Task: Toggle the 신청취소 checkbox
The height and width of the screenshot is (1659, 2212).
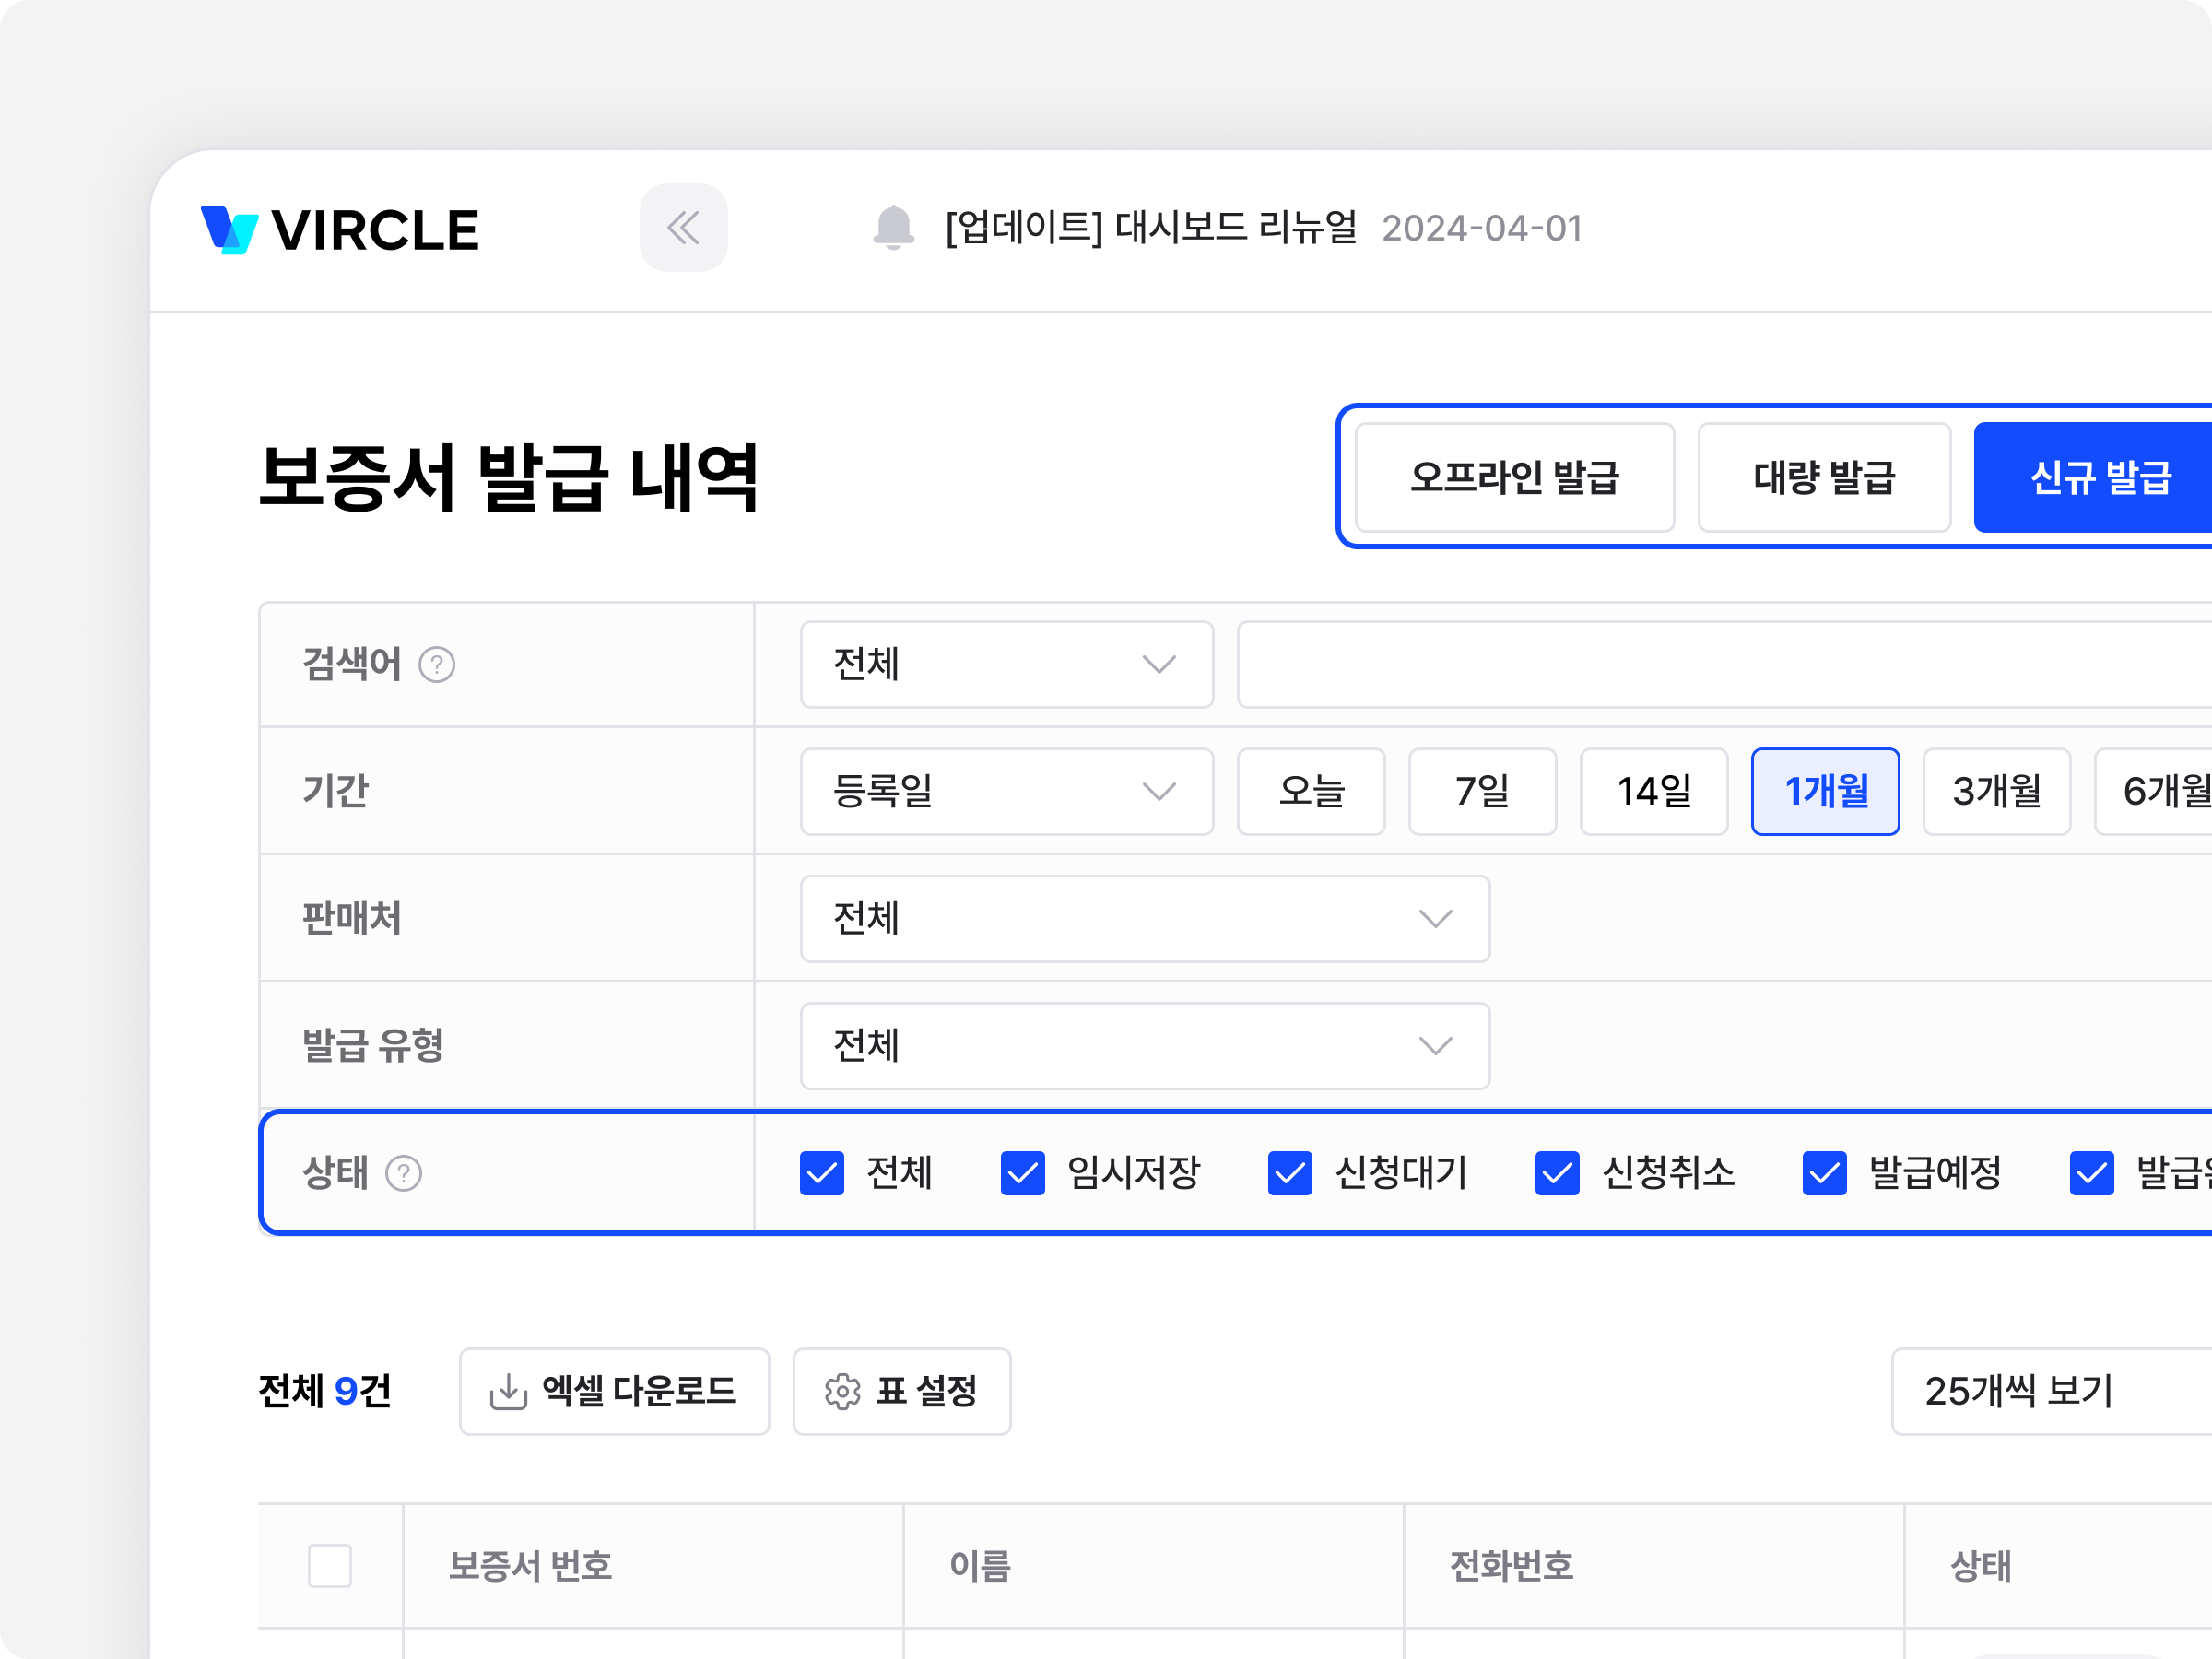Action: coord(1557,1173)
